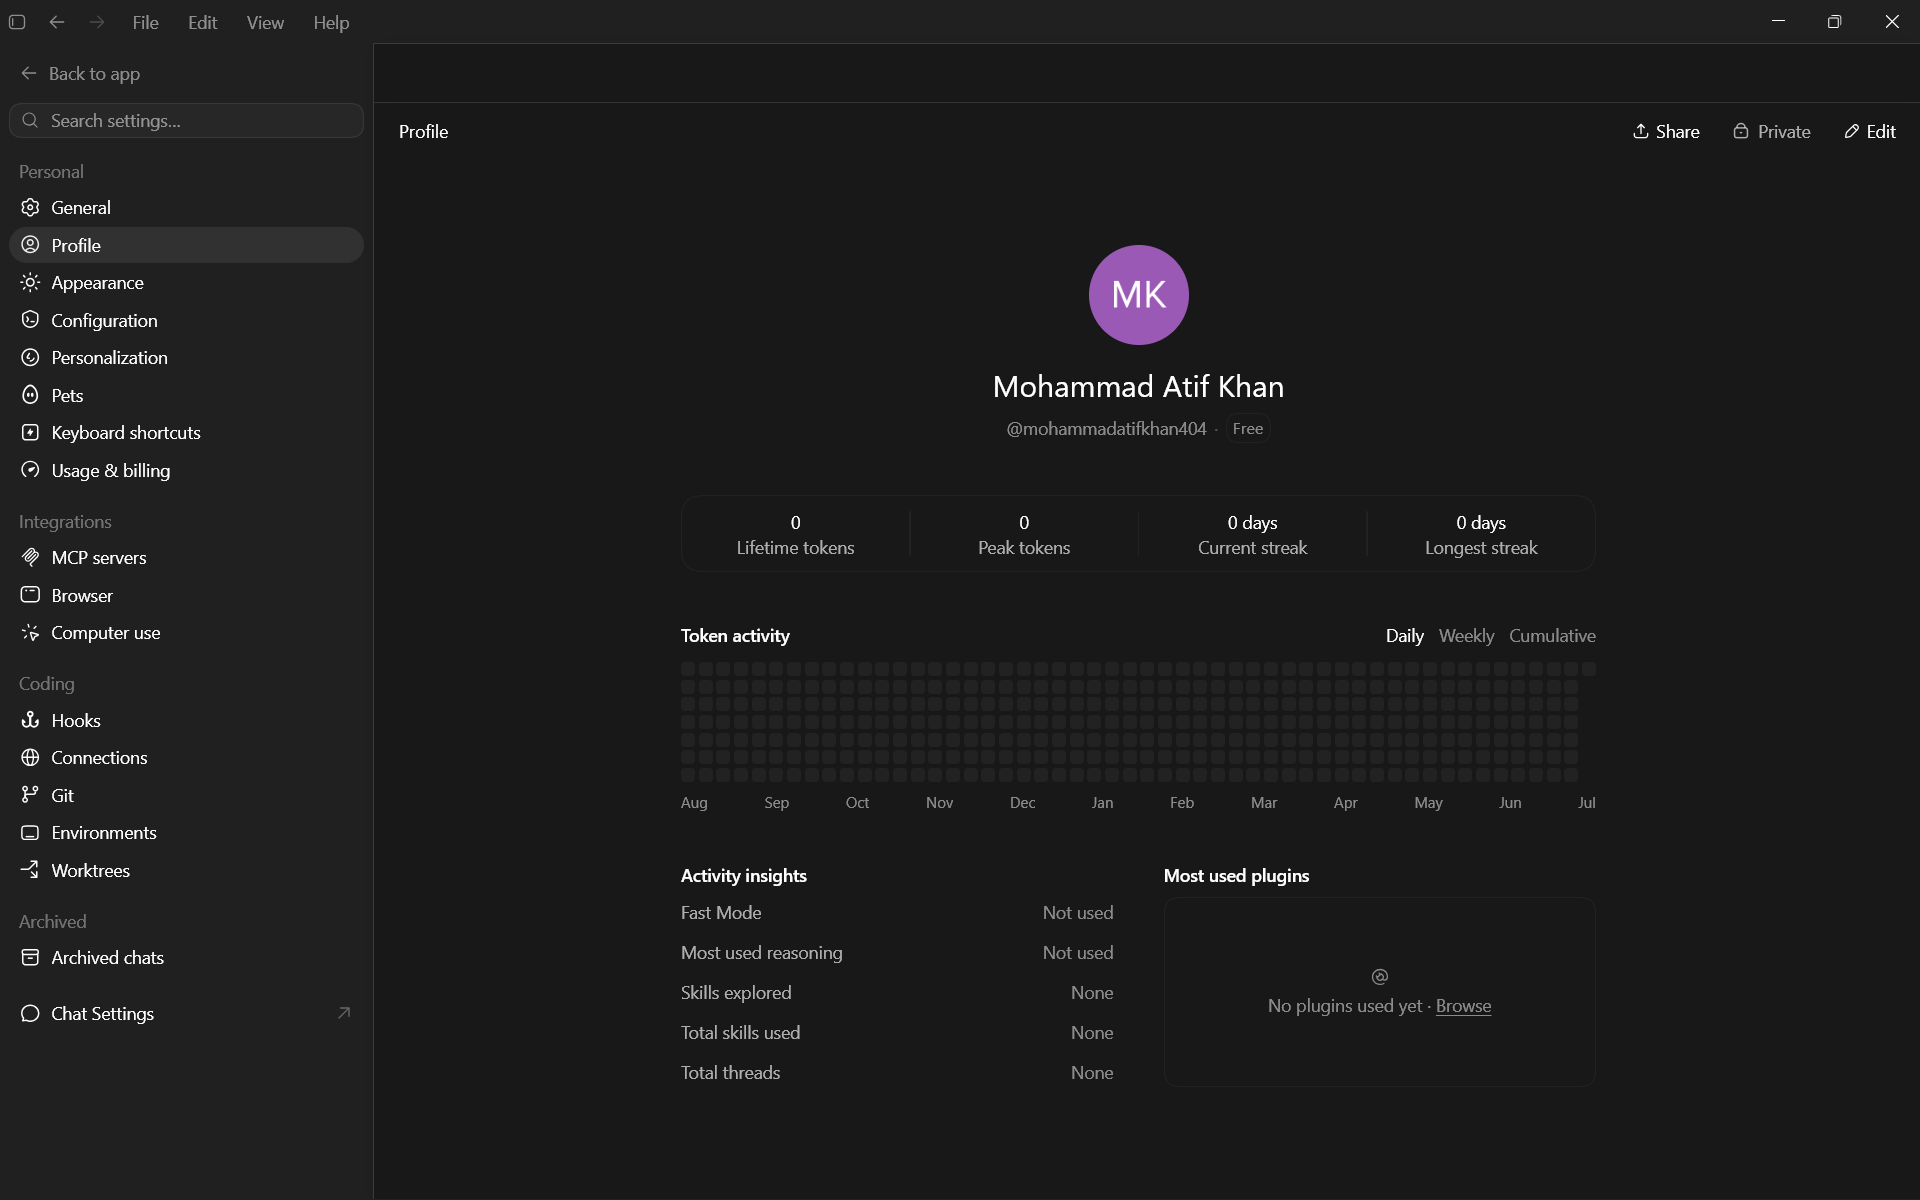Image resolution: width=1920 pixels, height=1200 pixels.
Task: Click the Keyboard shortcuts icon
Action: pyautogui.click(x=31, y=432)
